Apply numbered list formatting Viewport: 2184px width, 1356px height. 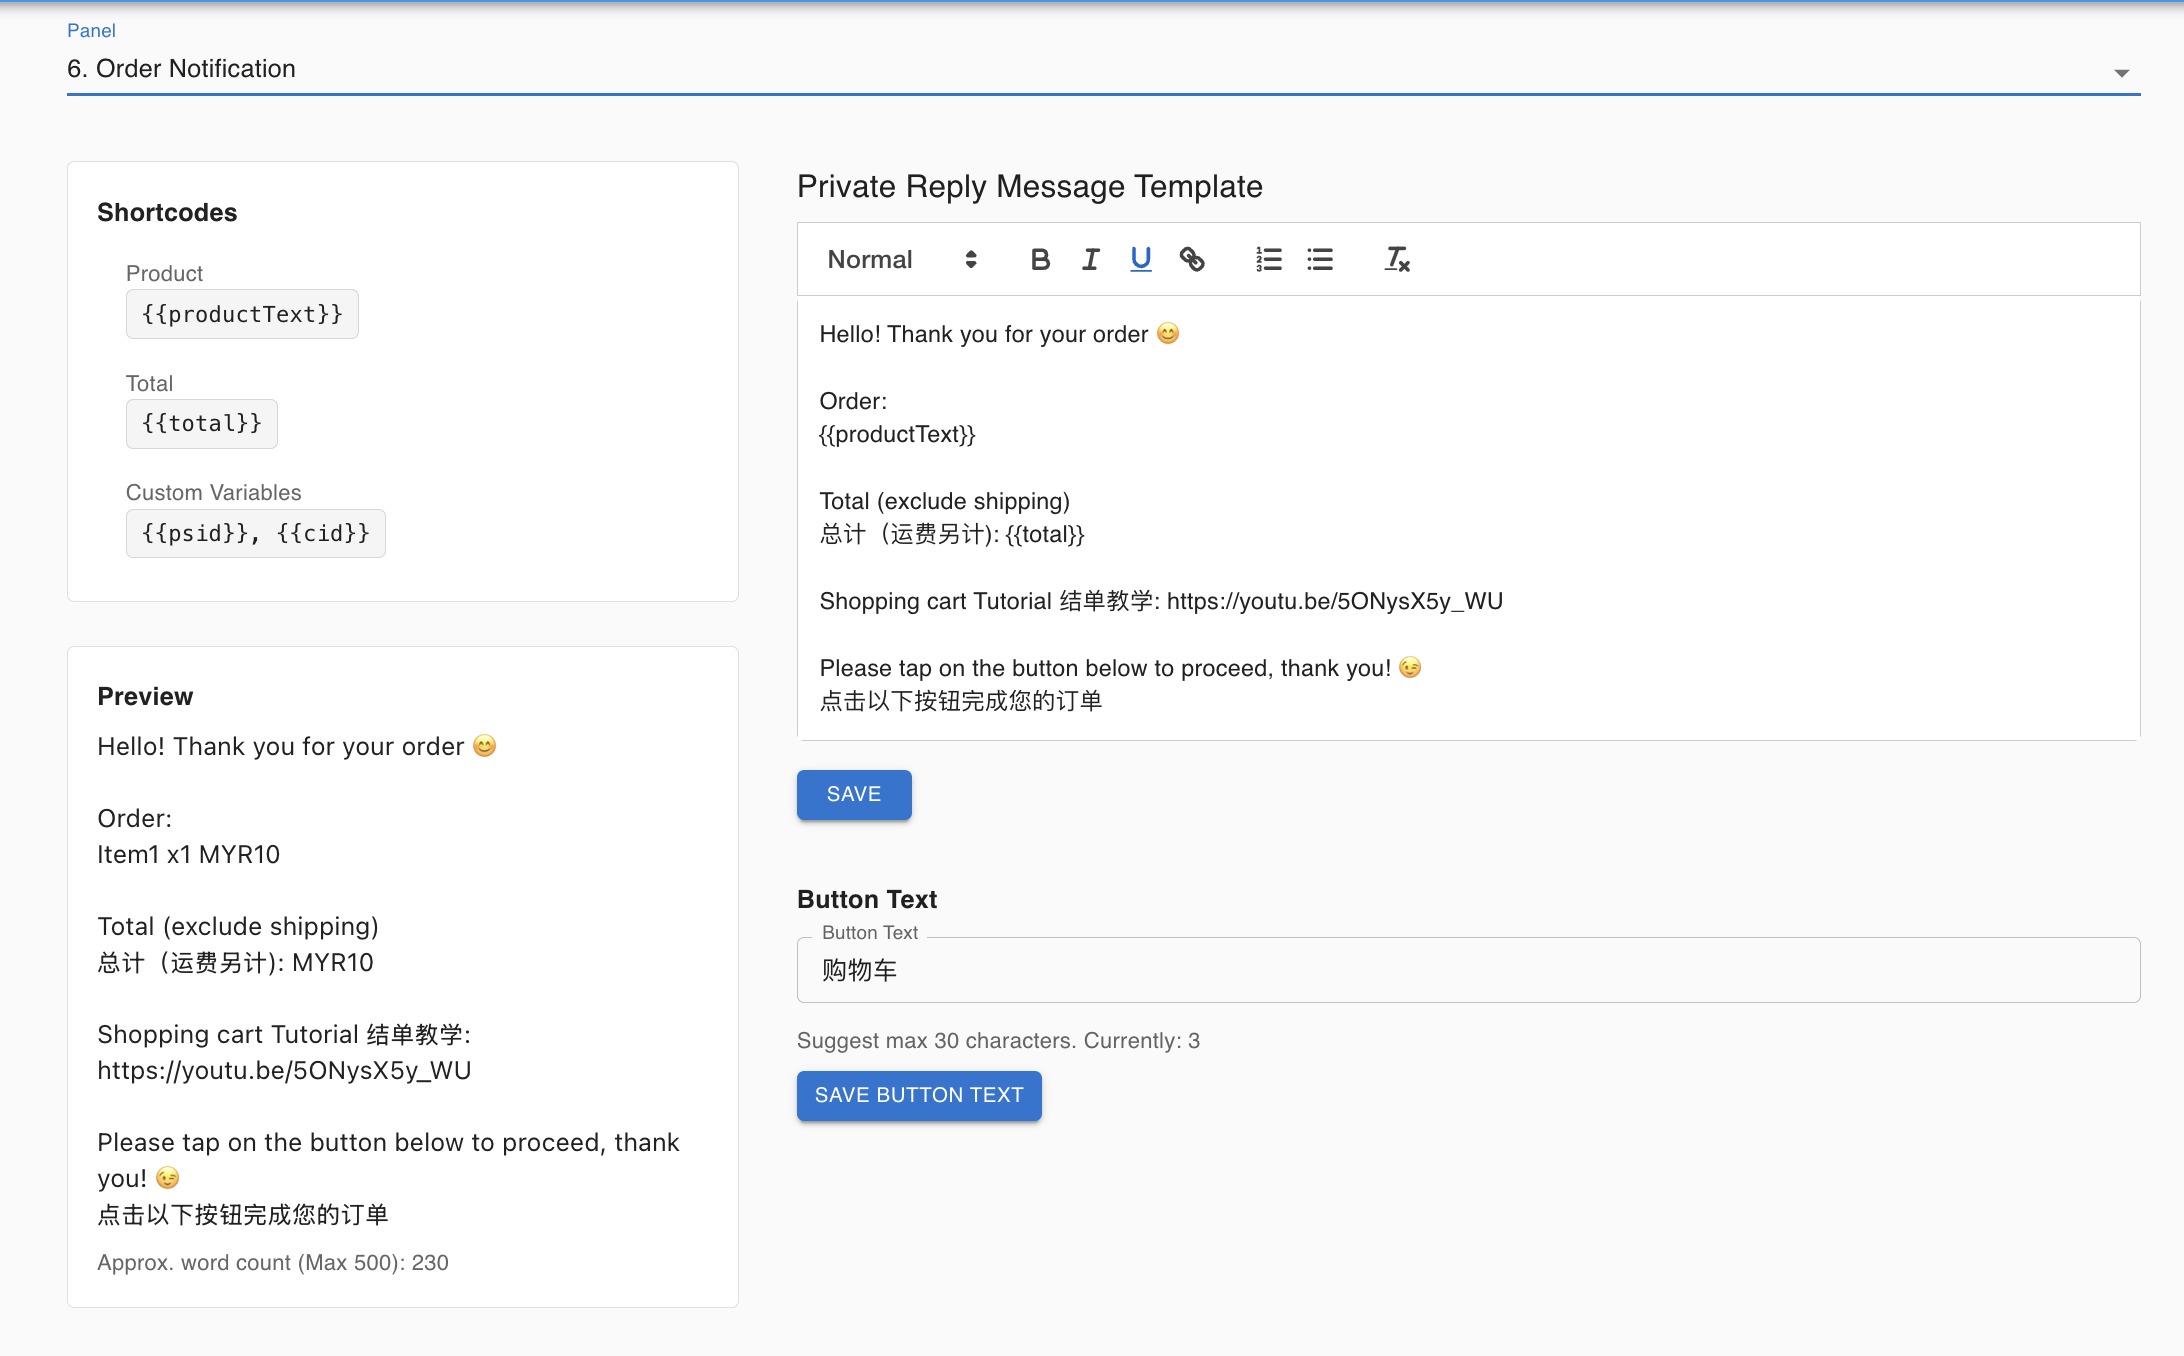[x=1268, y=260]
